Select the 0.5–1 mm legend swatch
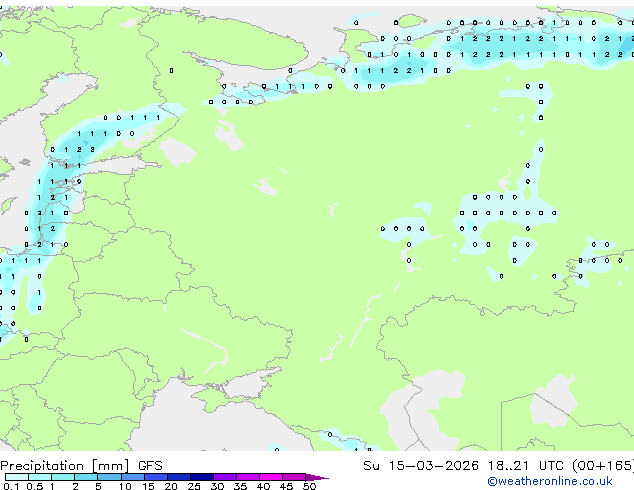634x490 pixels. tap(40, 477)
